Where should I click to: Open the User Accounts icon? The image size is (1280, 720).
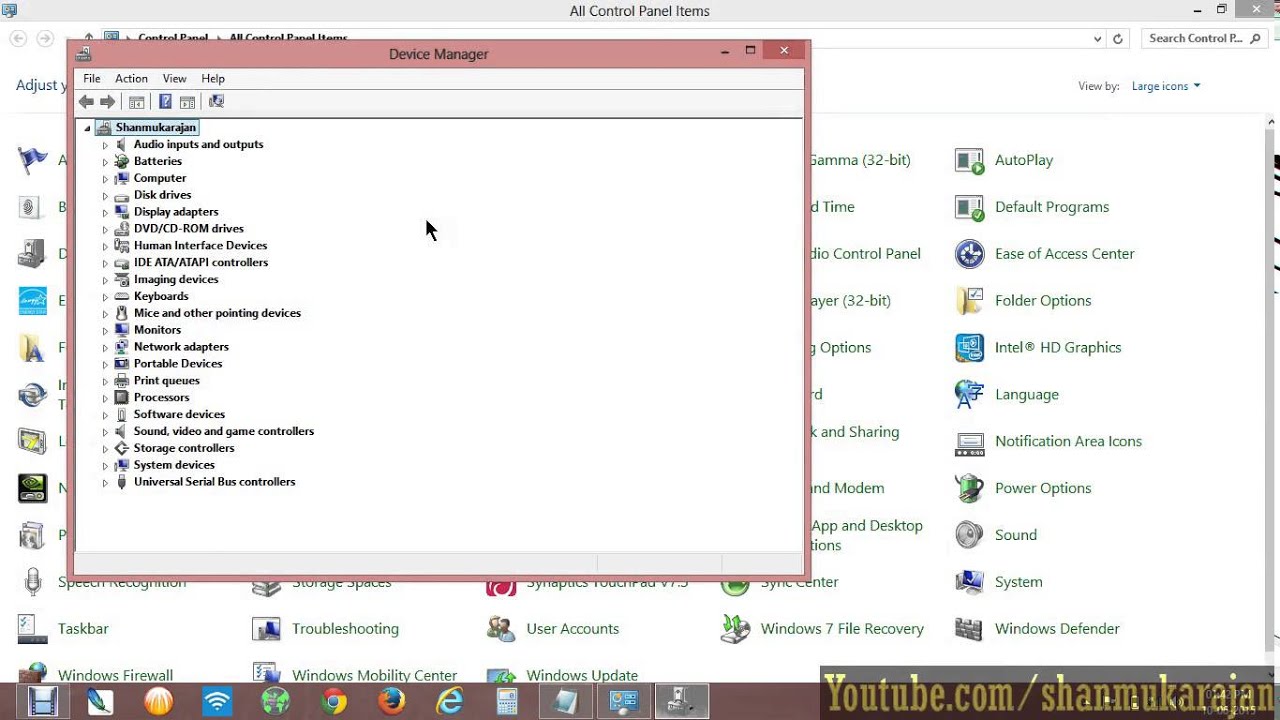(x=500, y=629)
